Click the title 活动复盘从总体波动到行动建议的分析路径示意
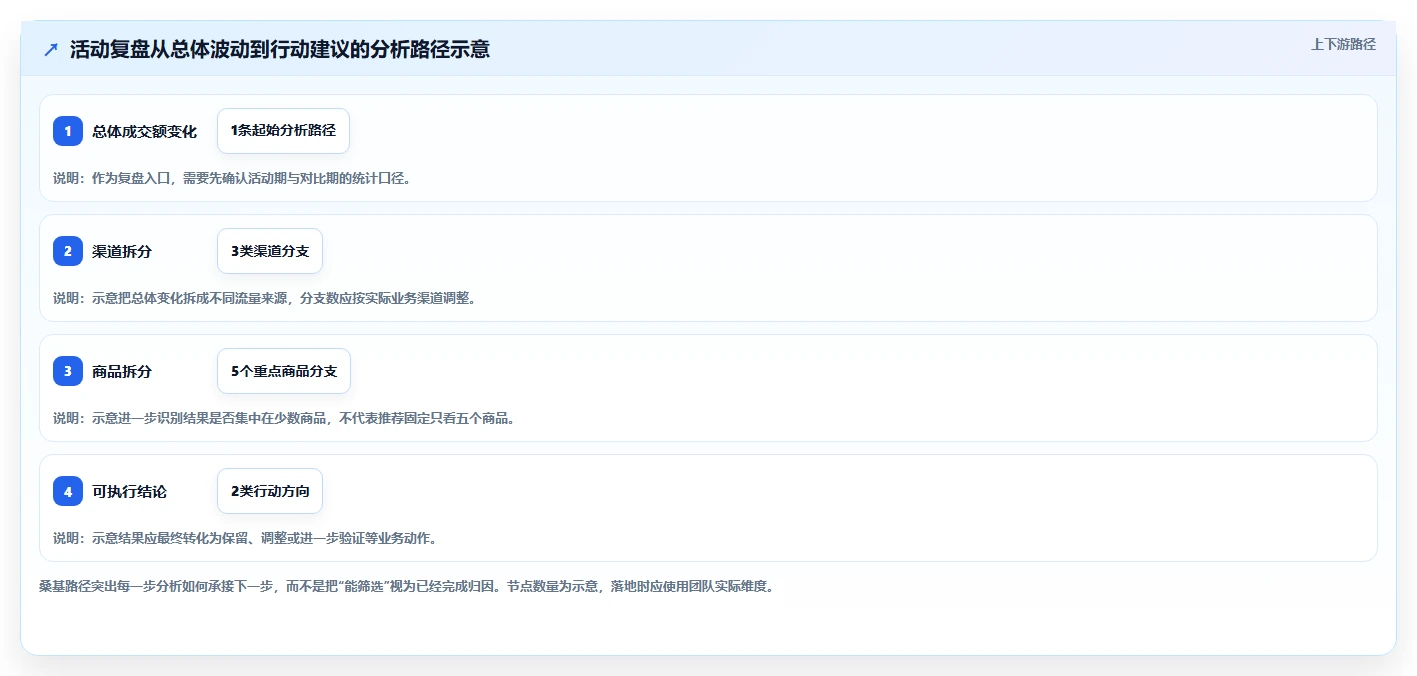This screenshot has height=676, width=1417. click(280, 49)
